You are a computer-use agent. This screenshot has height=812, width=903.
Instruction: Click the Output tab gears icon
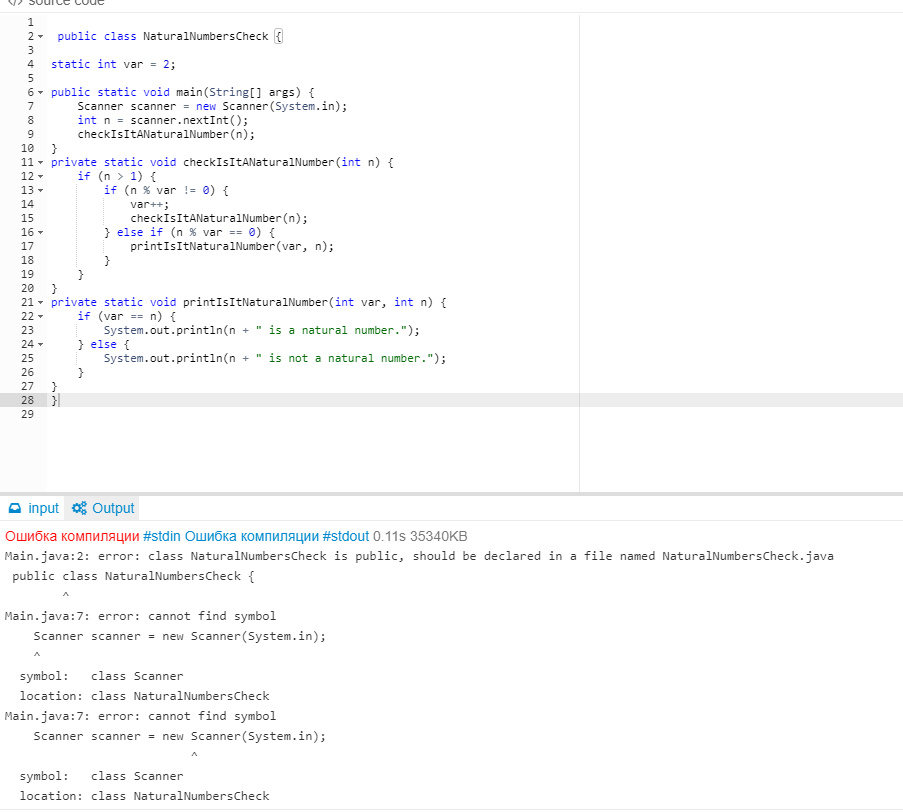pos(79,508)
